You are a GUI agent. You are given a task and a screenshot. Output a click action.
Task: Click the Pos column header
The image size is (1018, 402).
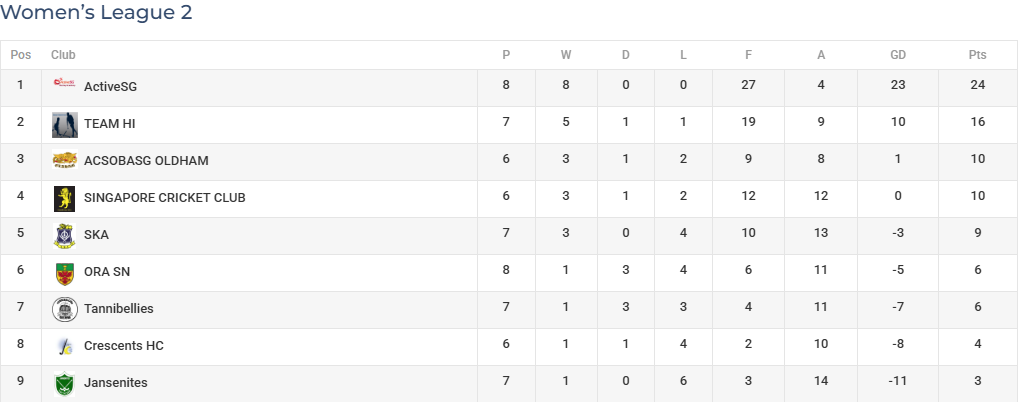[21, 55]
